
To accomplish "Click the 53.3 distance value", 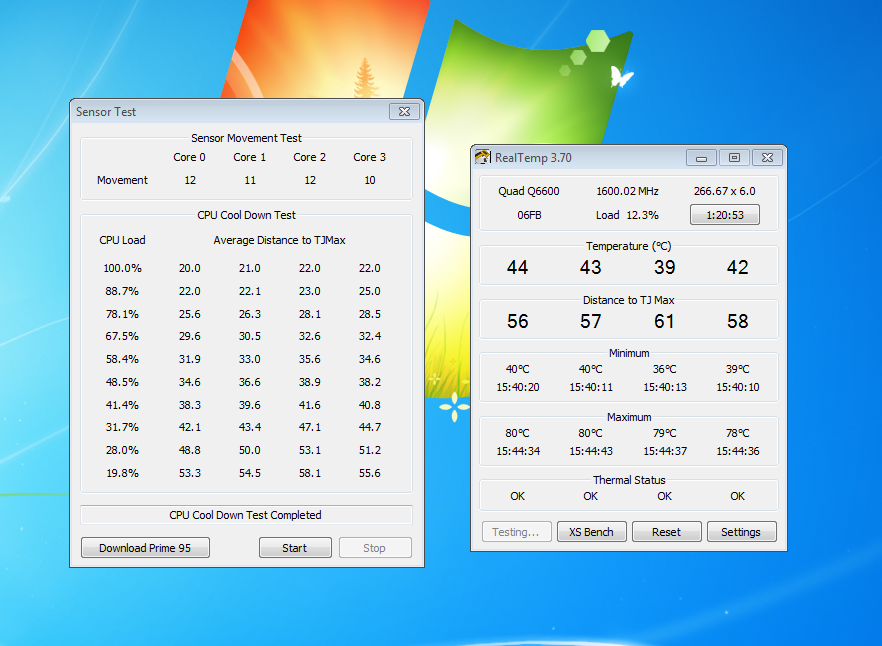I will click(x=190, y=473).
